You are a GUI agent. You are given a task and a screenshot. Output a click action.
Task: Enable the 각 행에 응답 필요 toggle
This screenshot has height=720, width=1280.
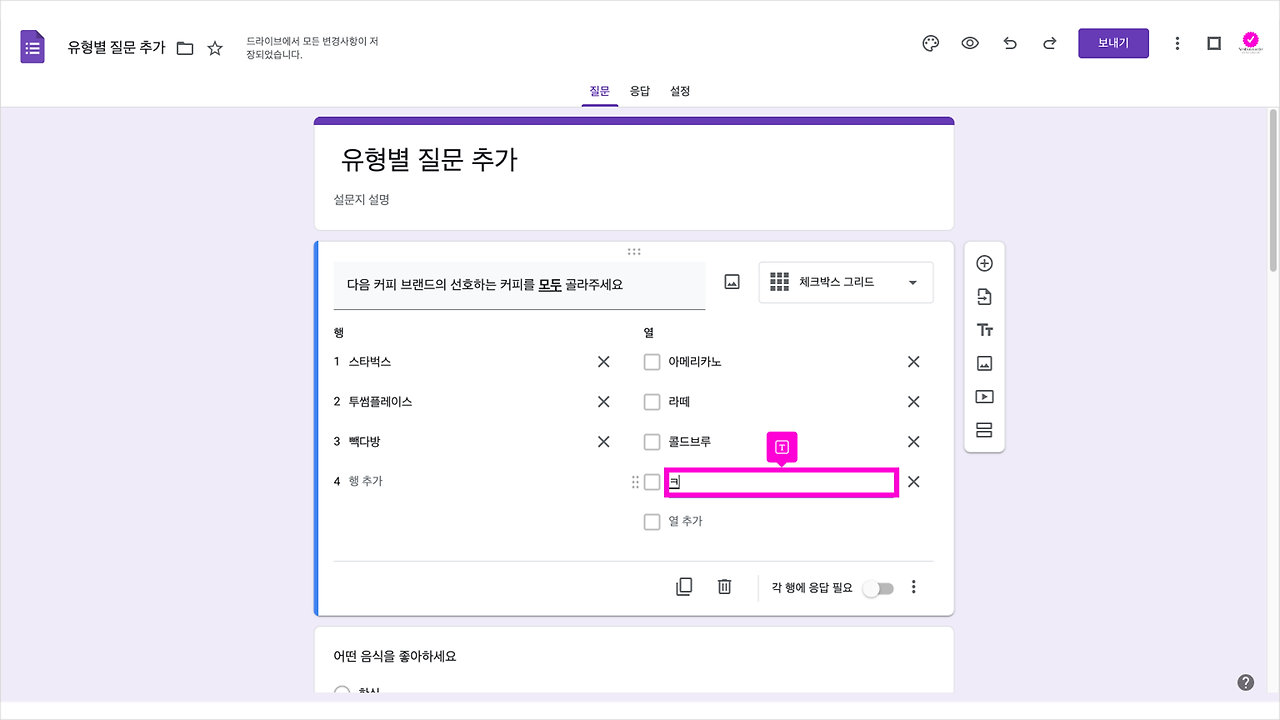[878, 588]
